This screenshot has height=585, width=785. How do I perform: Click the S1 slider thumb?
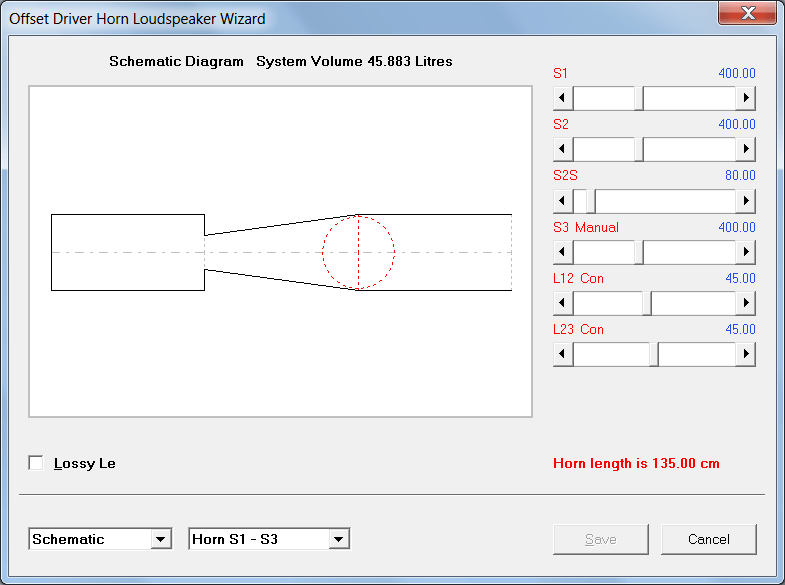(639, 98)
